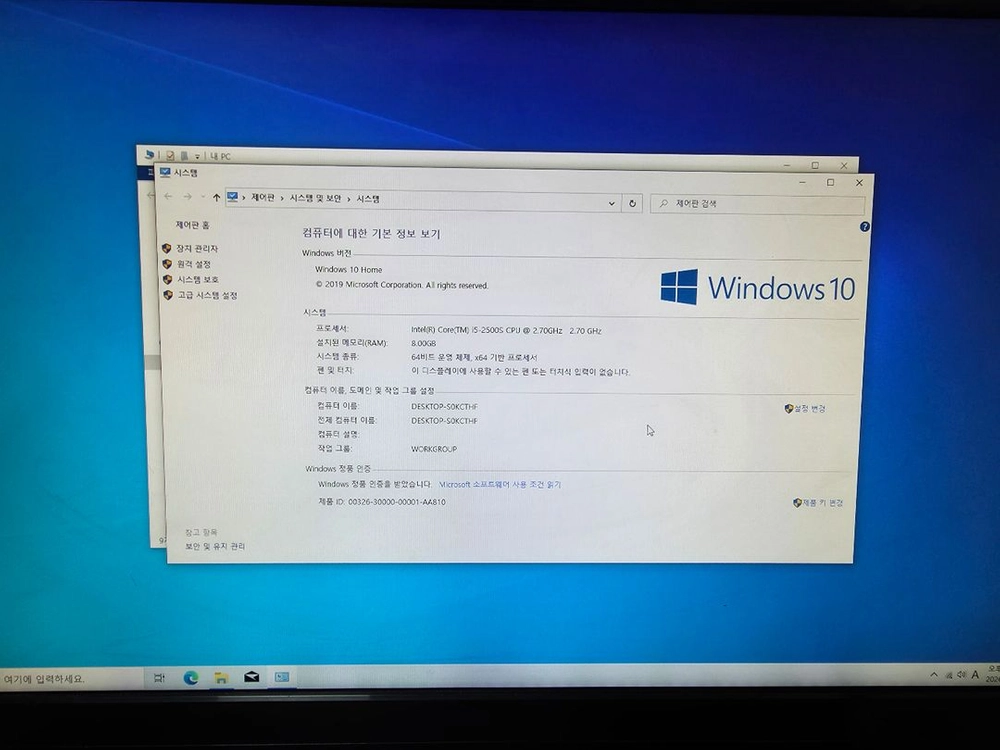1000x750 pixels.
Task: Click the shield icon beside 시스템 보호
Action: 168,279
